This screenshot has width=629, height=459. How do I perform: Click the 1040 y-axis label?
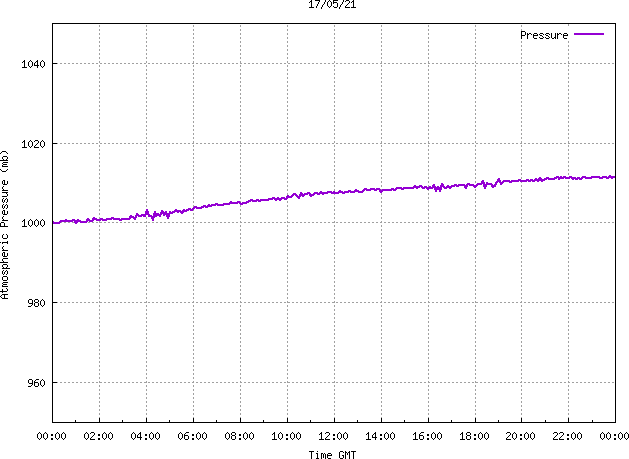coord(34,64)
